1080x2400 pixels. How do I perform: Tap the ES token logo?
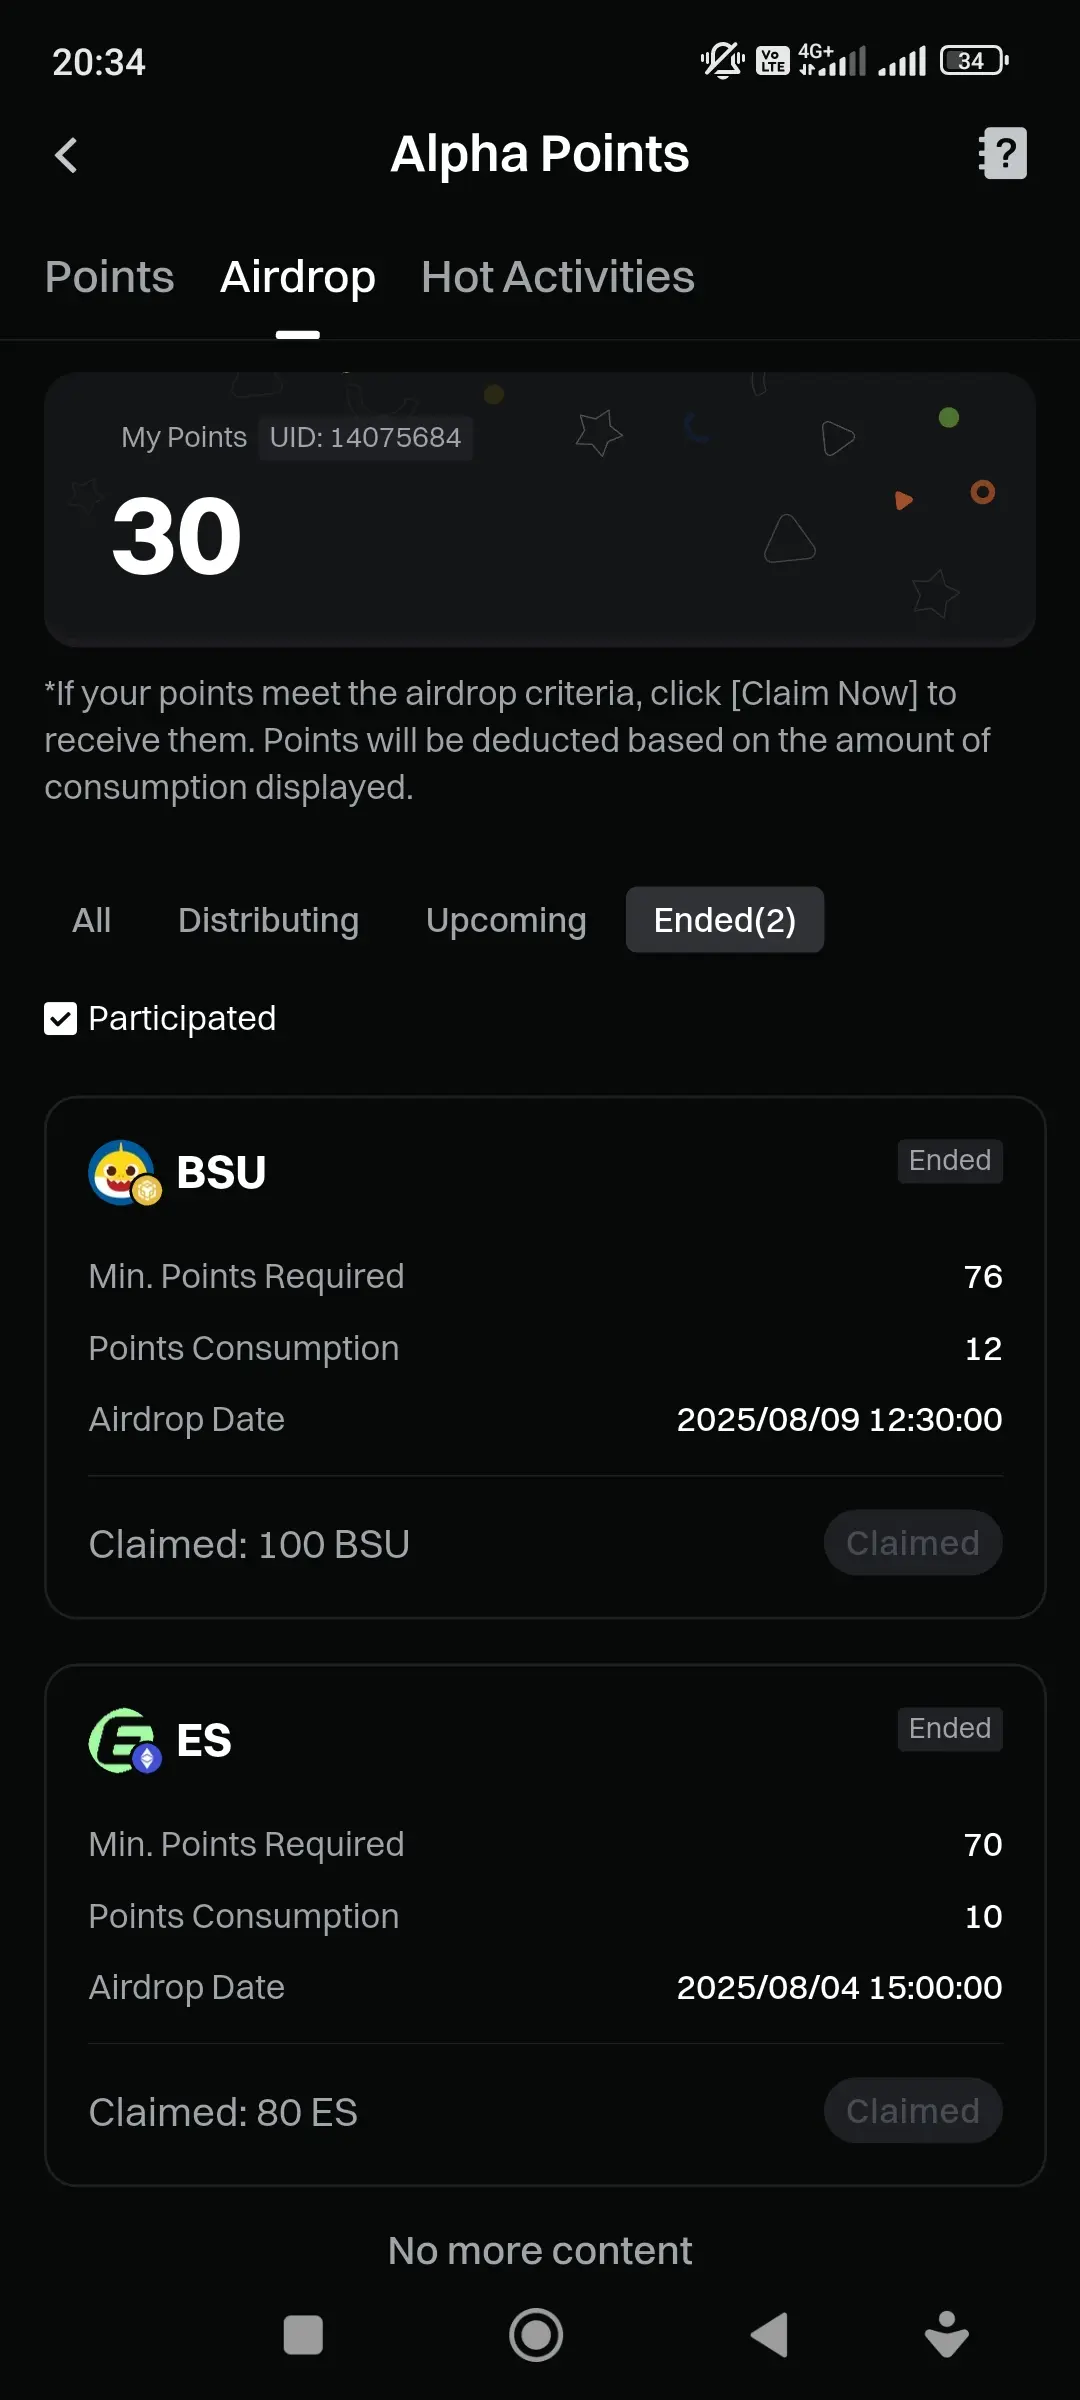pyautogui.click(x=124, y=1741)
